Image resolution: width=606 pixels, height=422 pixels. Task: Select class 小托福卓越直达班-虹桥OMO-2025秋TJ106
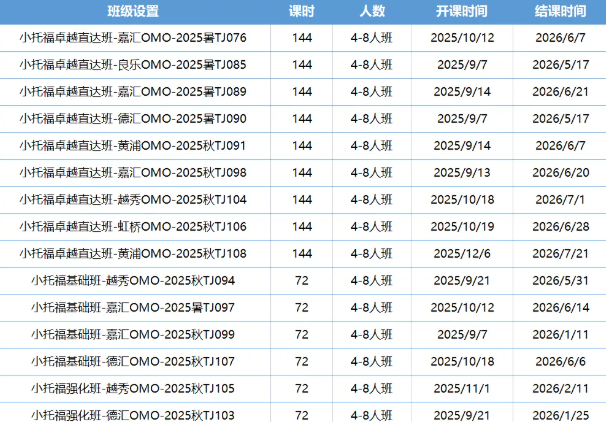133,226
